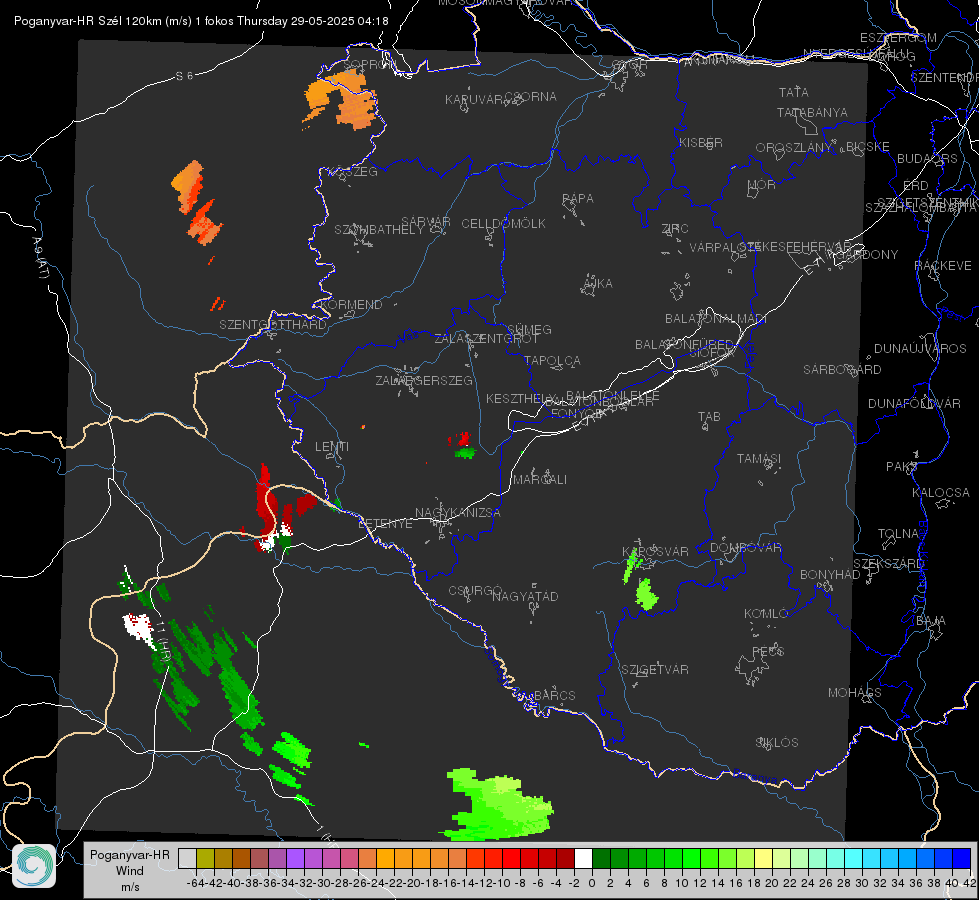Image resolution: width=979 pixels, height=900 pixels.
Task: Click the KOMLO city label
Action: pyautogui.click(x=766, y=614)
